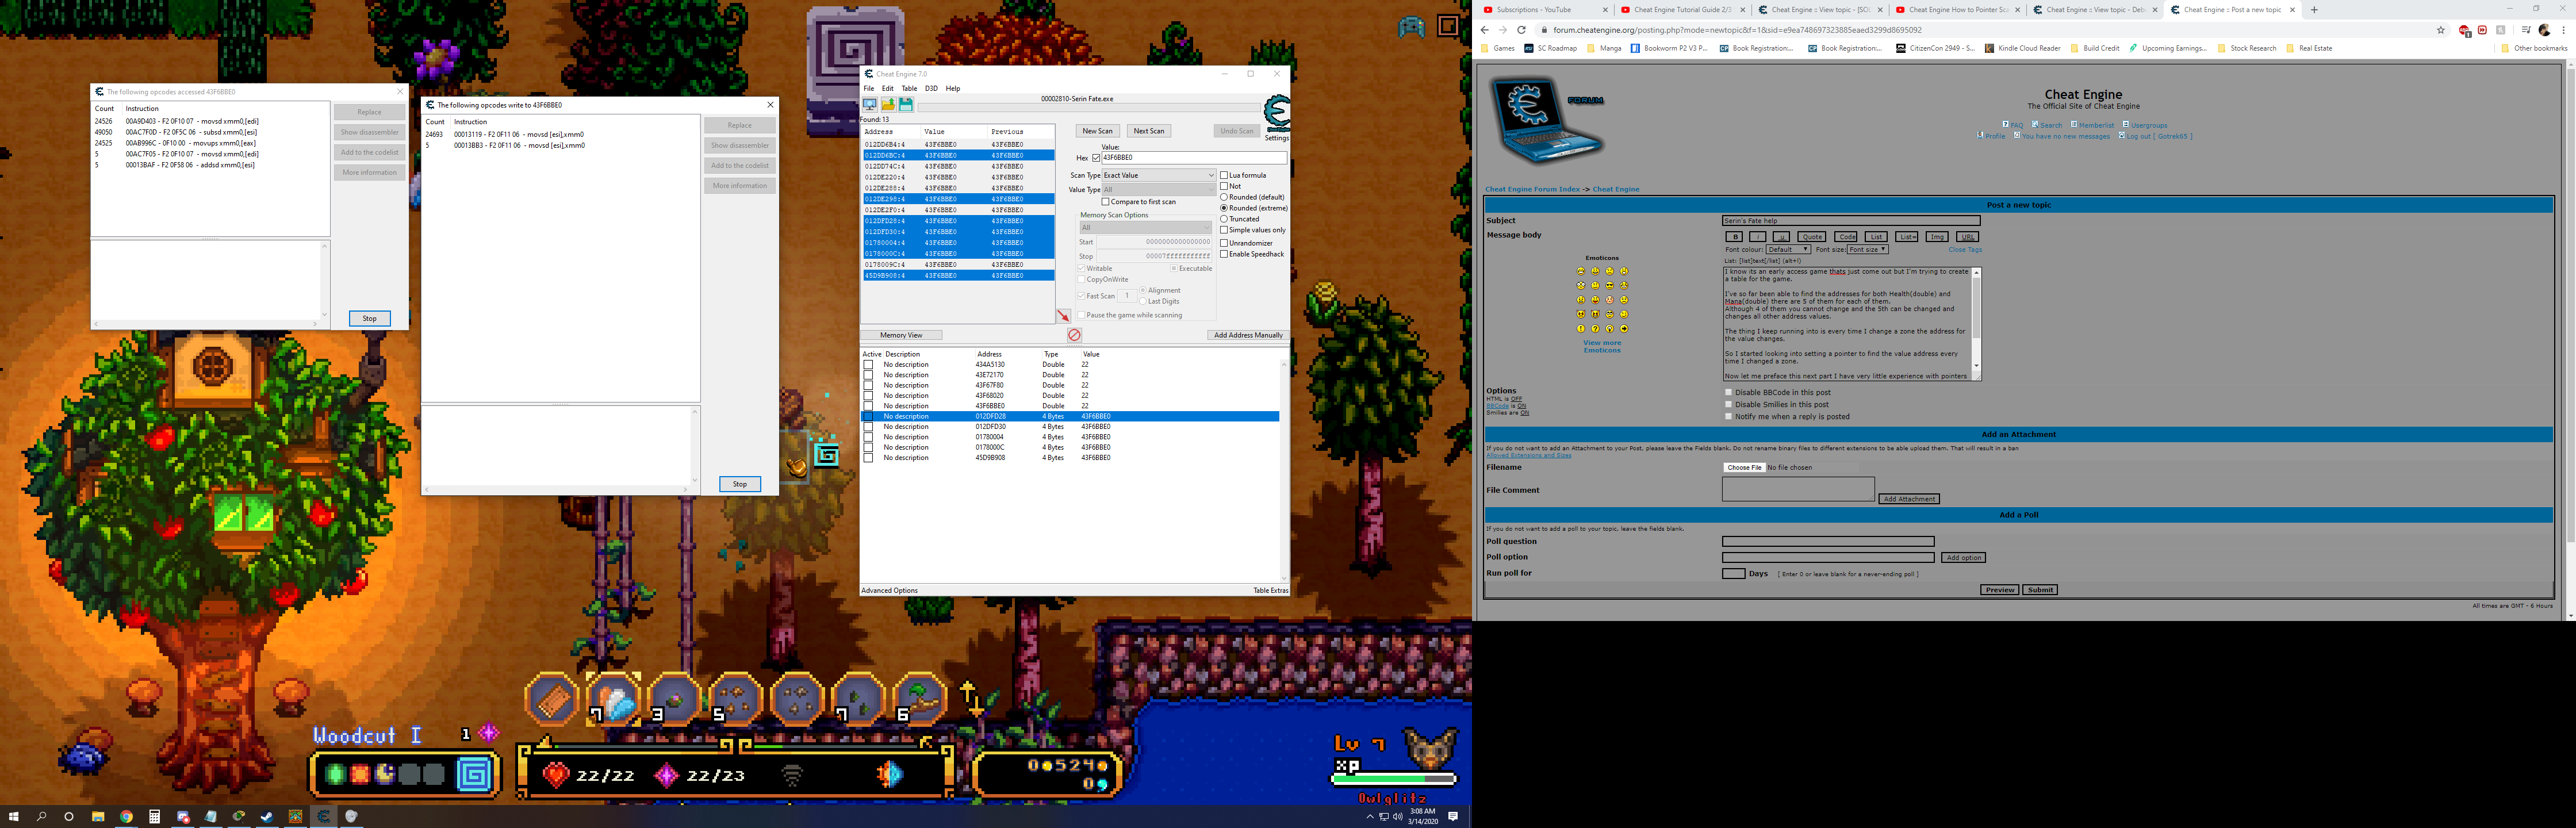This screenshot has width=2576, height=828.
Task: Click the red arrow add-to-list icon
Action: (1063, 316)
